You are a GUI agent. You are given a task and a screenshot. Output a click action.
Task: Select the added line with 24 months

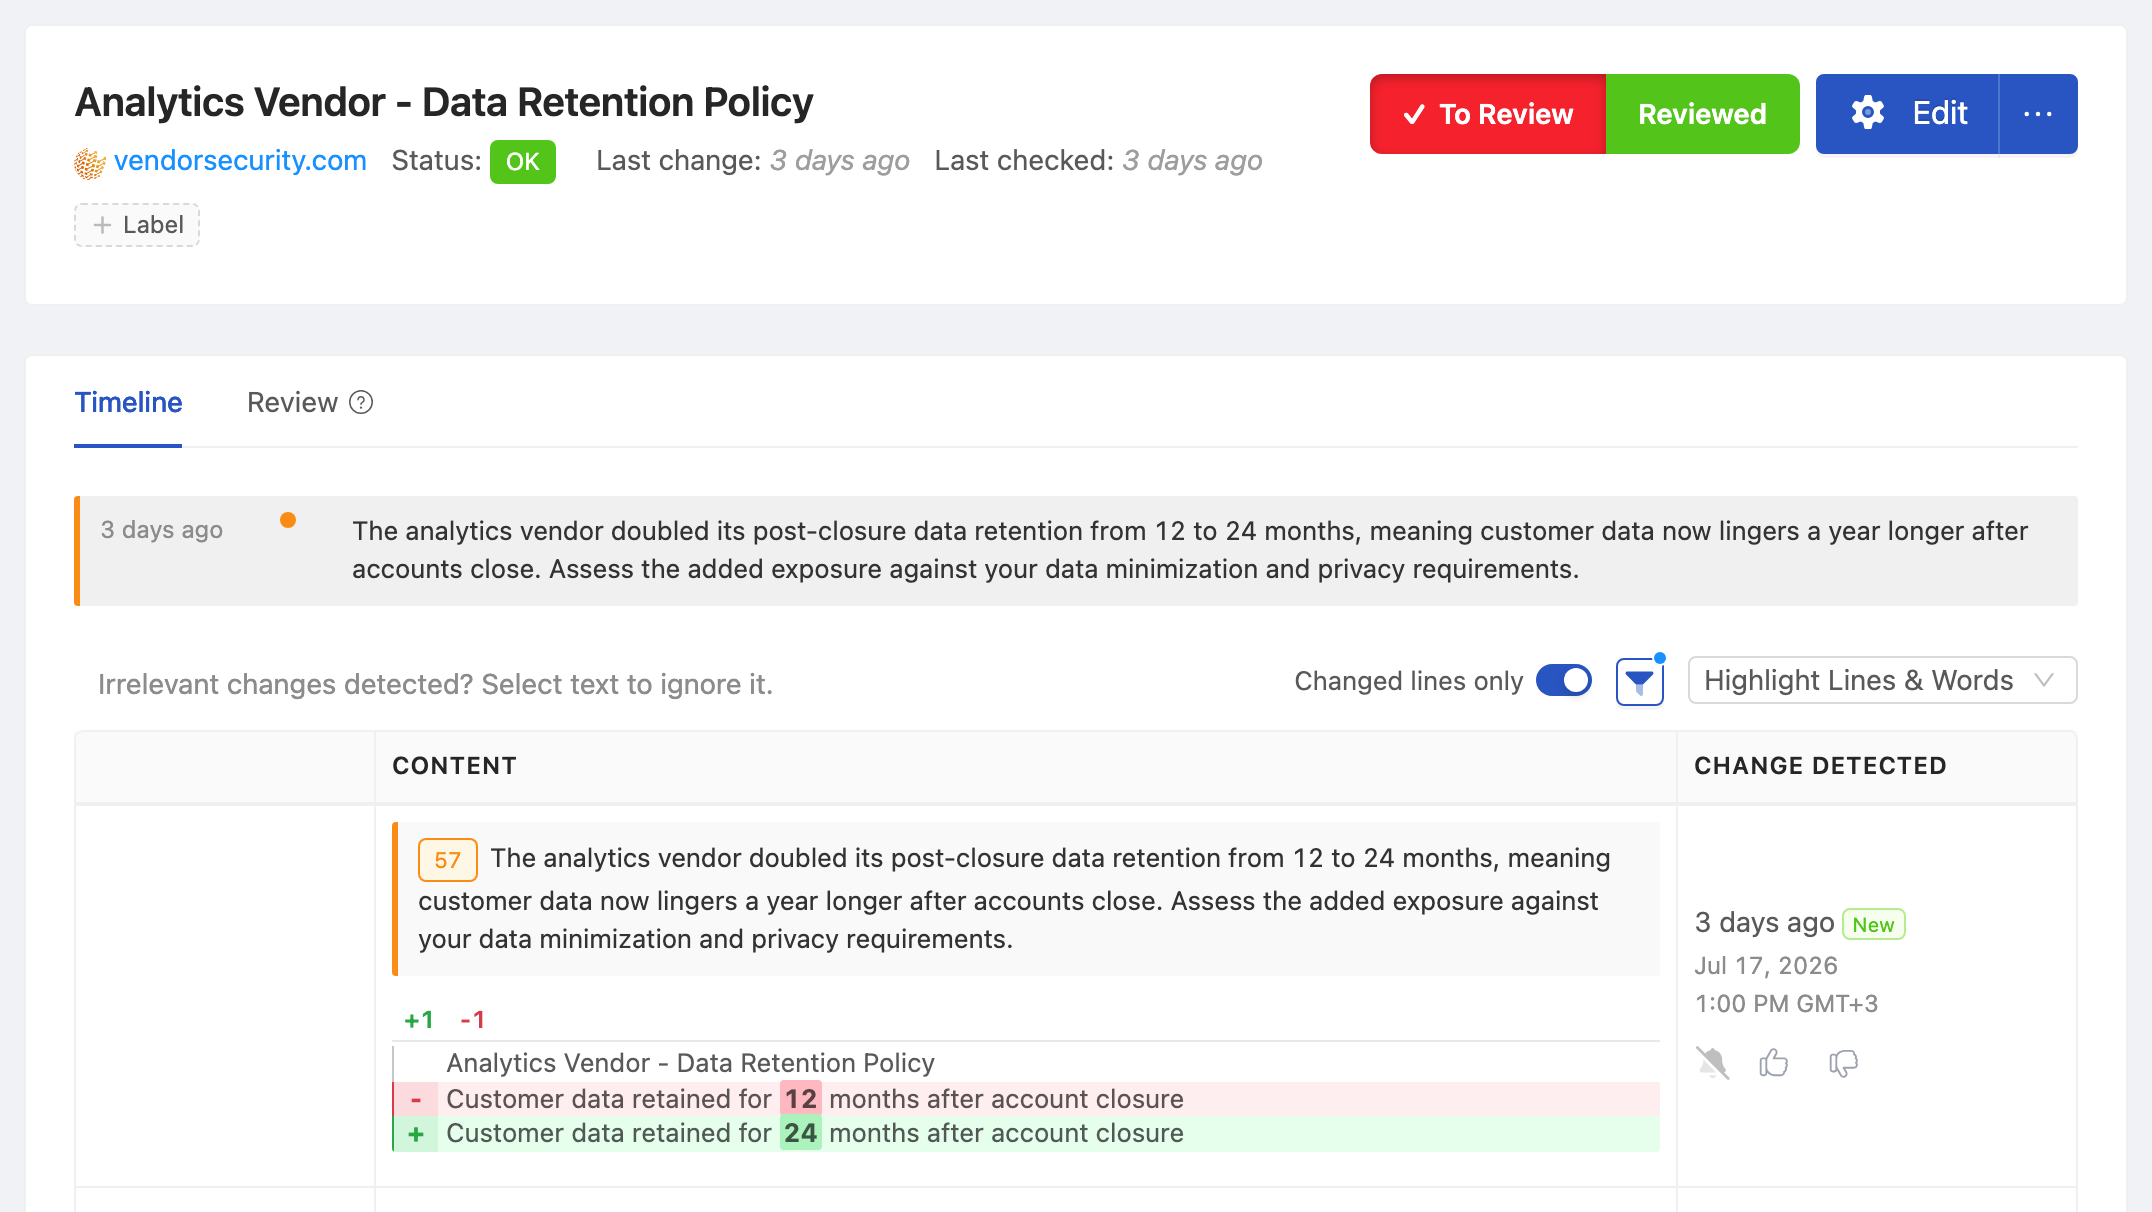tap(1026, 1134)
